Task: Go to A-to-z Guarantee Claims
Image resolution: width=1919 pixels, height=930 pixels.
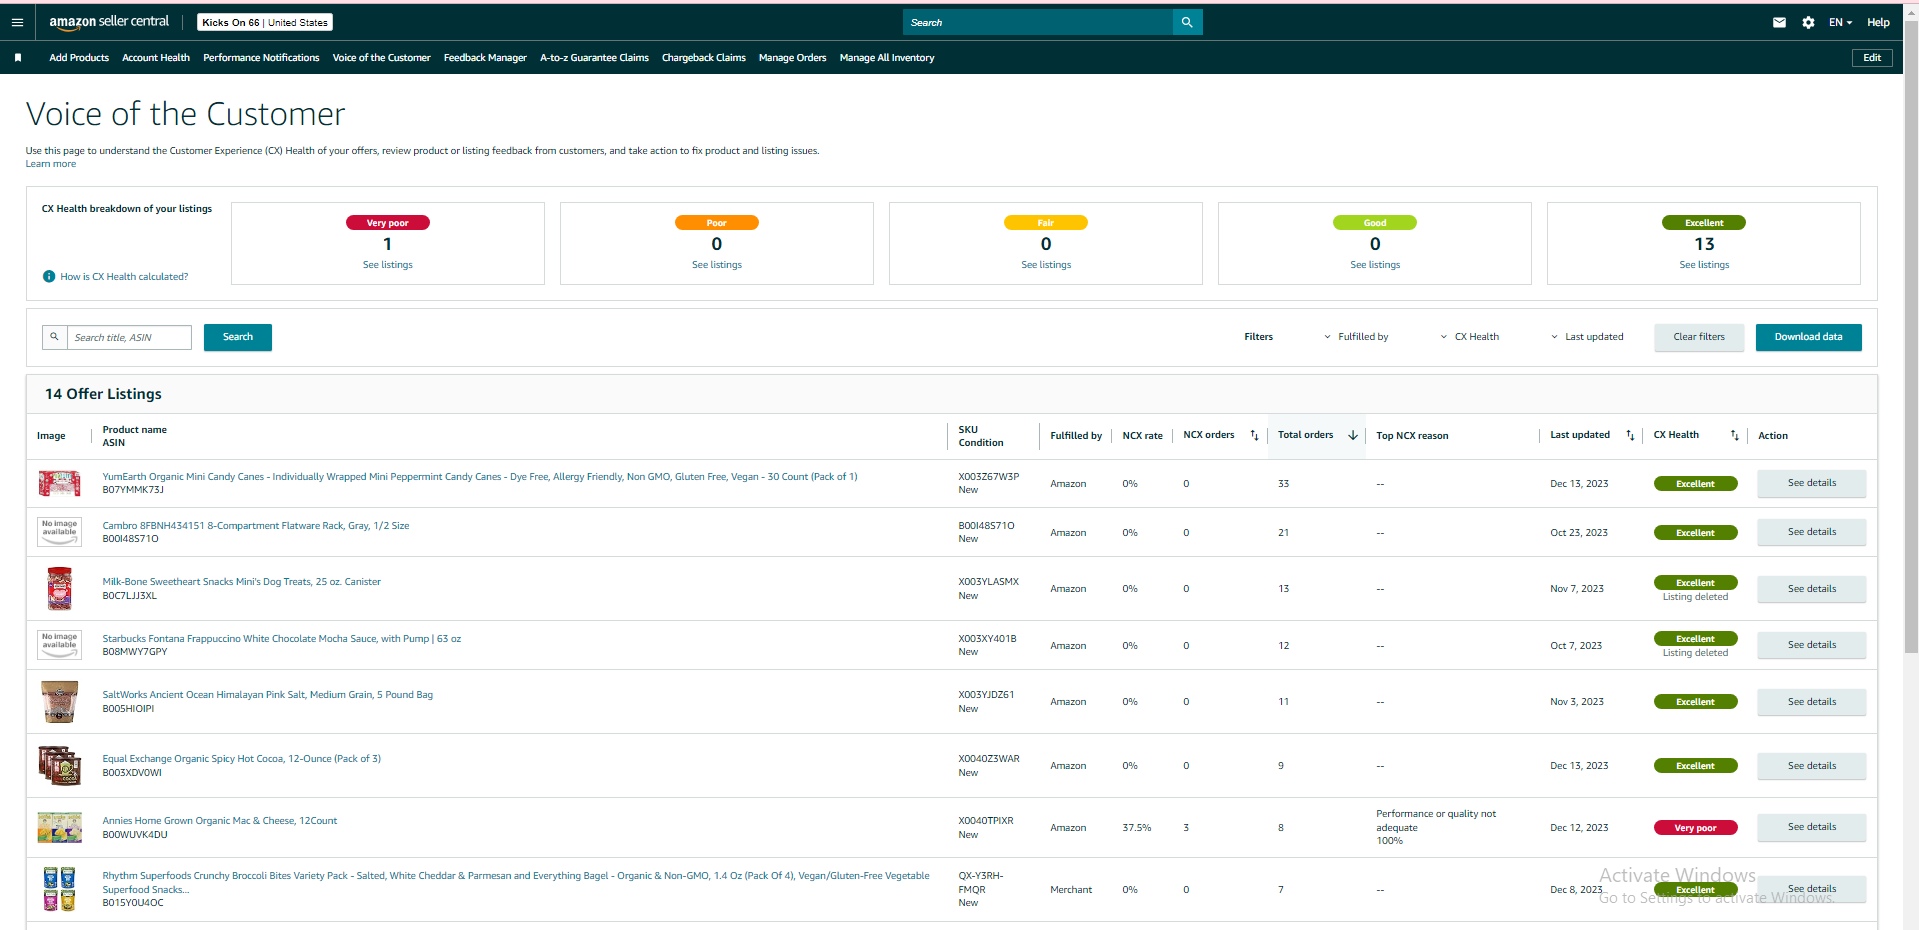Action: [x=594, y=58]
